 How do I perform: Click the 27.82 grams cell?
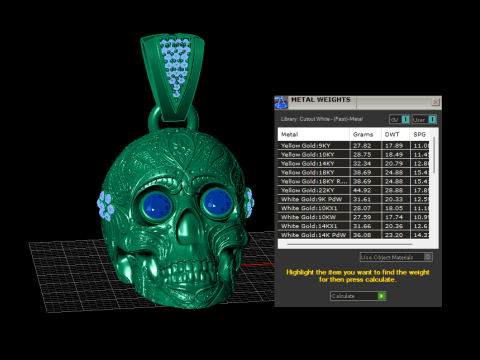click(x=365, y=146)
